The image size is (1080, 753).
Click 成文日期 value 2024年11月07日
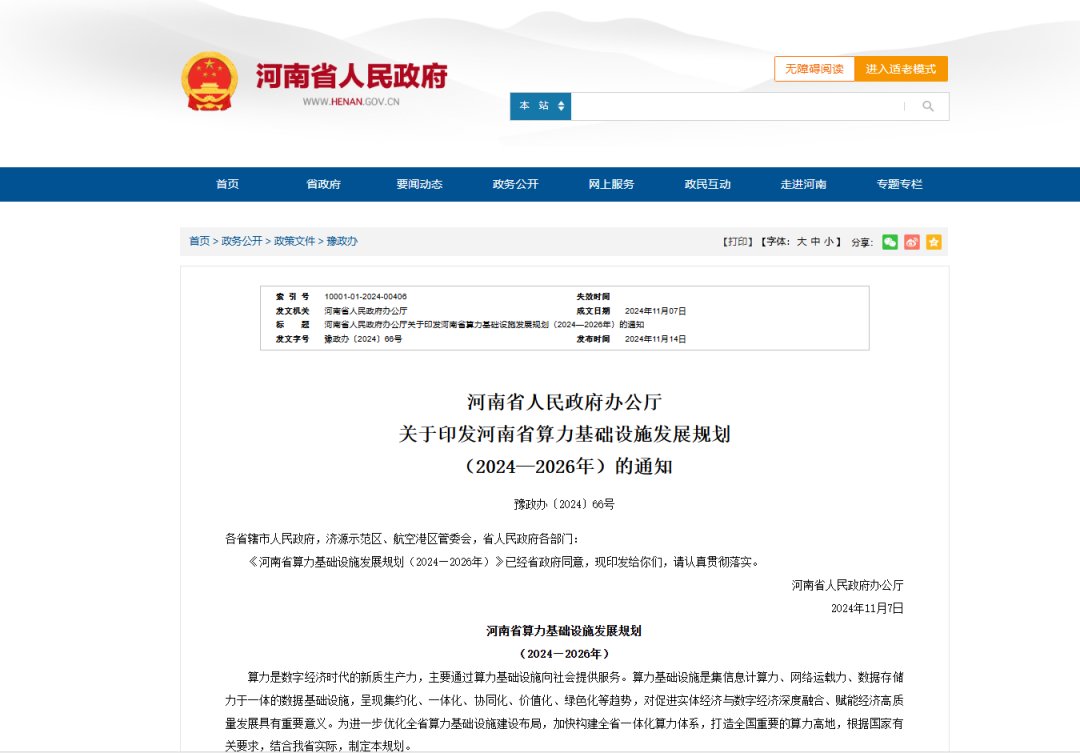pyautogui.click(x=655, y=311)
